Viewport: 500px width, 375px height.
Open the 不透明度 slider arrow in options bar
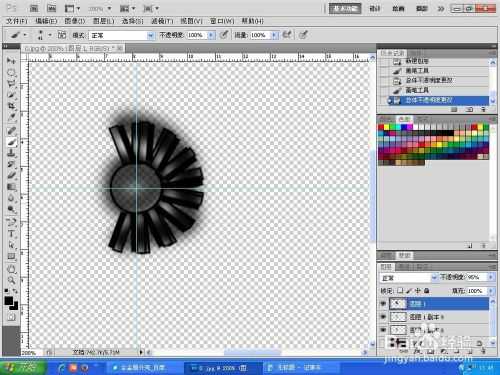(211, 35)
